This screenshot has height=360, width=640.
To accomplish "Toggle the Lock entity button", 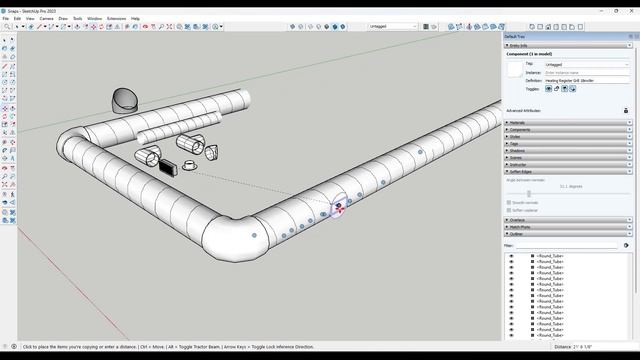I will click(x=556, y=89).
